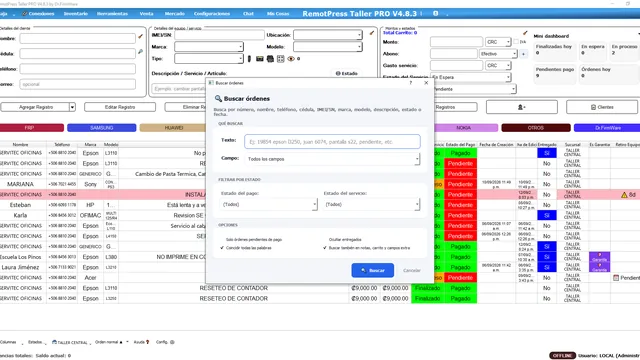This screenshot has width=640, height=360.
Task: Click the pattern grid icon beside Tipo
Action: point(280,59)
